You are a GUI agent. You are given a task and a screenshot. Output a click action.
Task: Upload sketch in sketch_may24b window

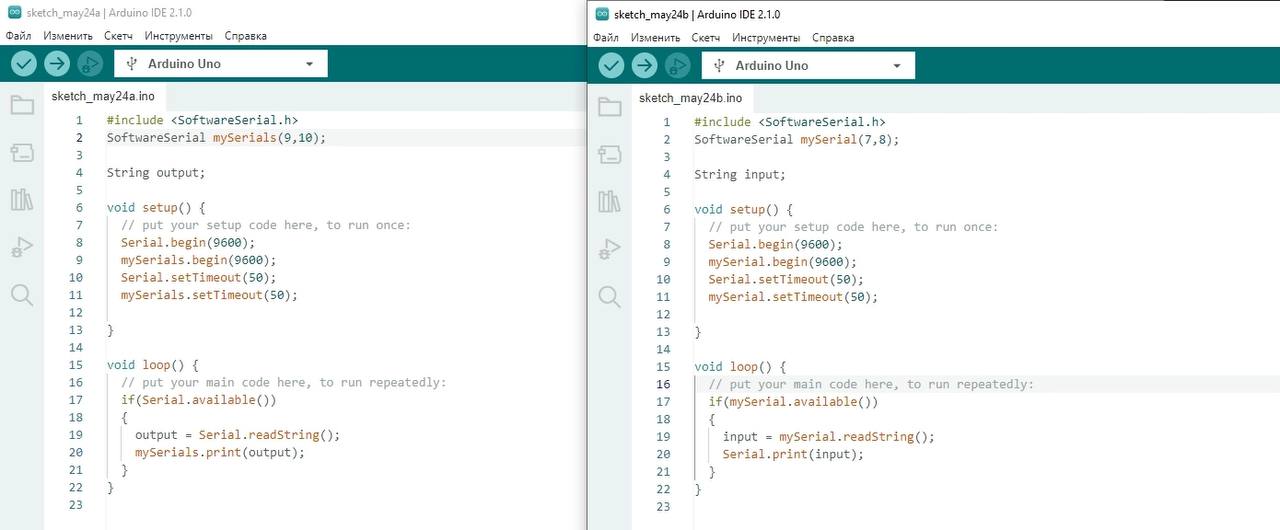click(x=645, y=66)
